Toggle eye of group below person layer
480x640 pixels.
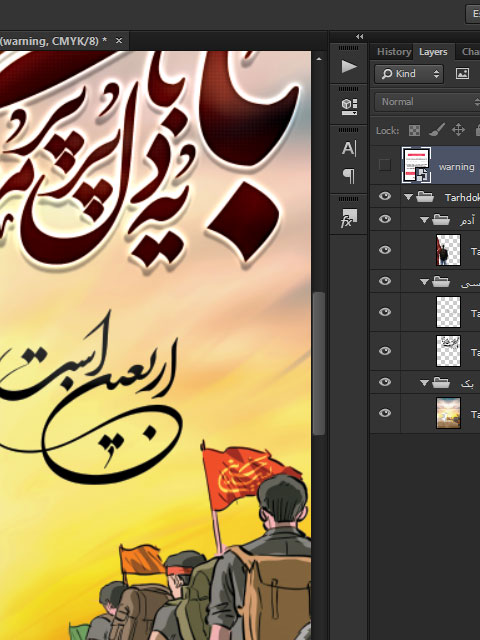[384, 281]
